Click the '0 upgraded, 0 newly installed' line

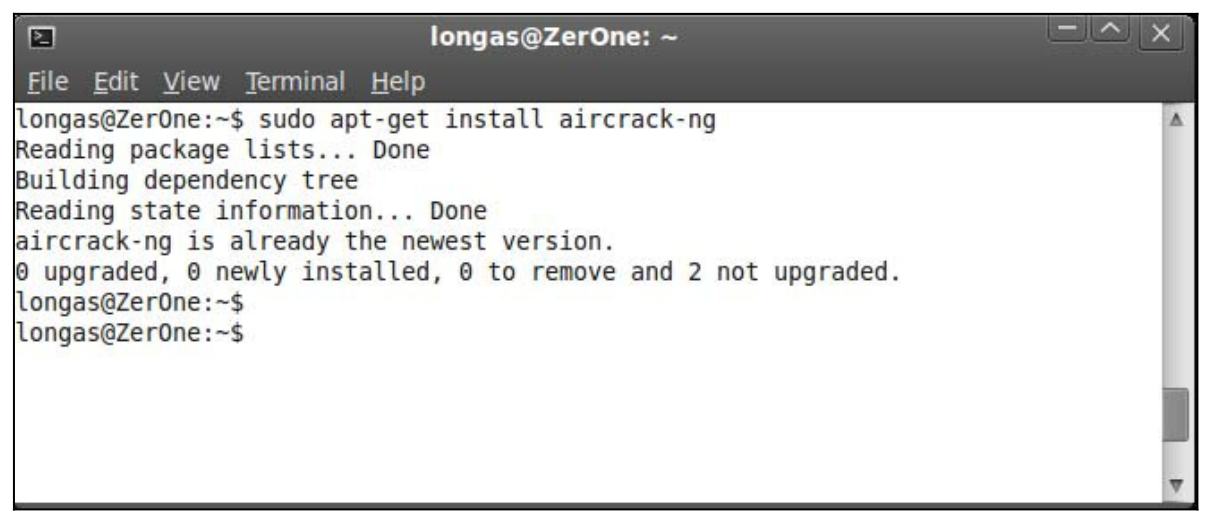point(460,272)
